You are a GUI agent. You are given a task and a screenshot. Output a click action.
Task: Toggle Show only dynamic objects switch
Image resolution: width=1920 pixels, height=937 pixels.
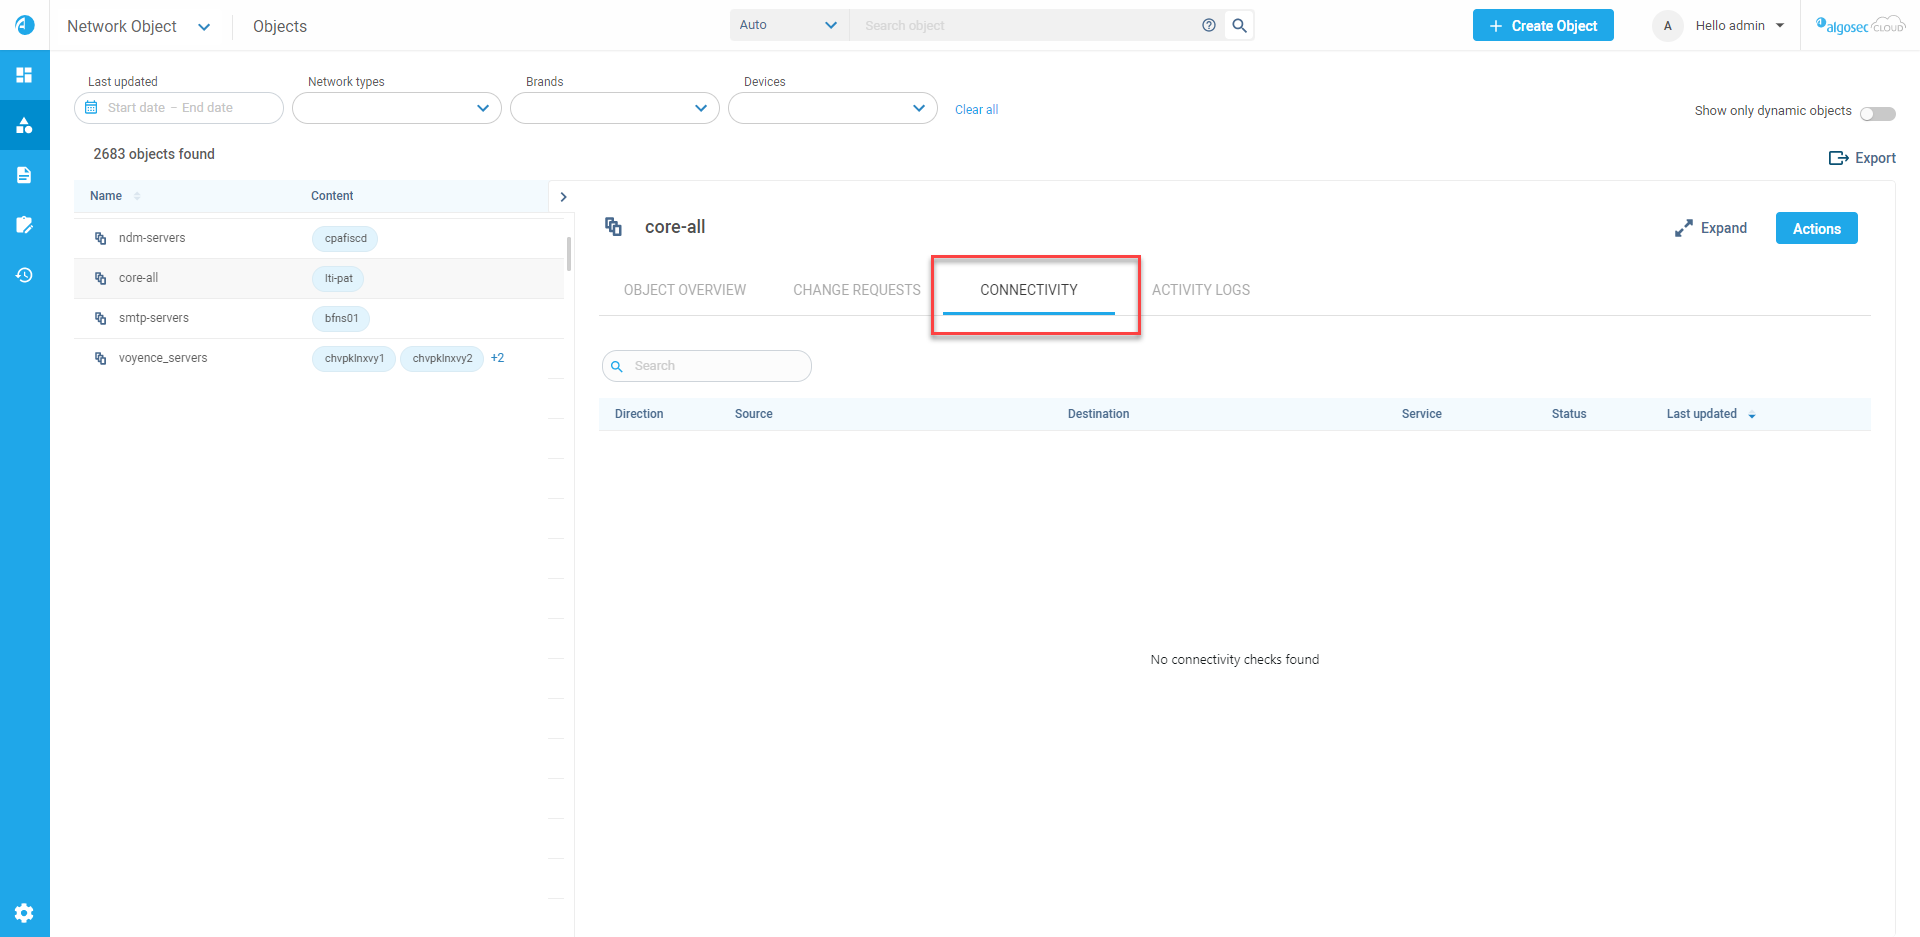coord(1877,113)
